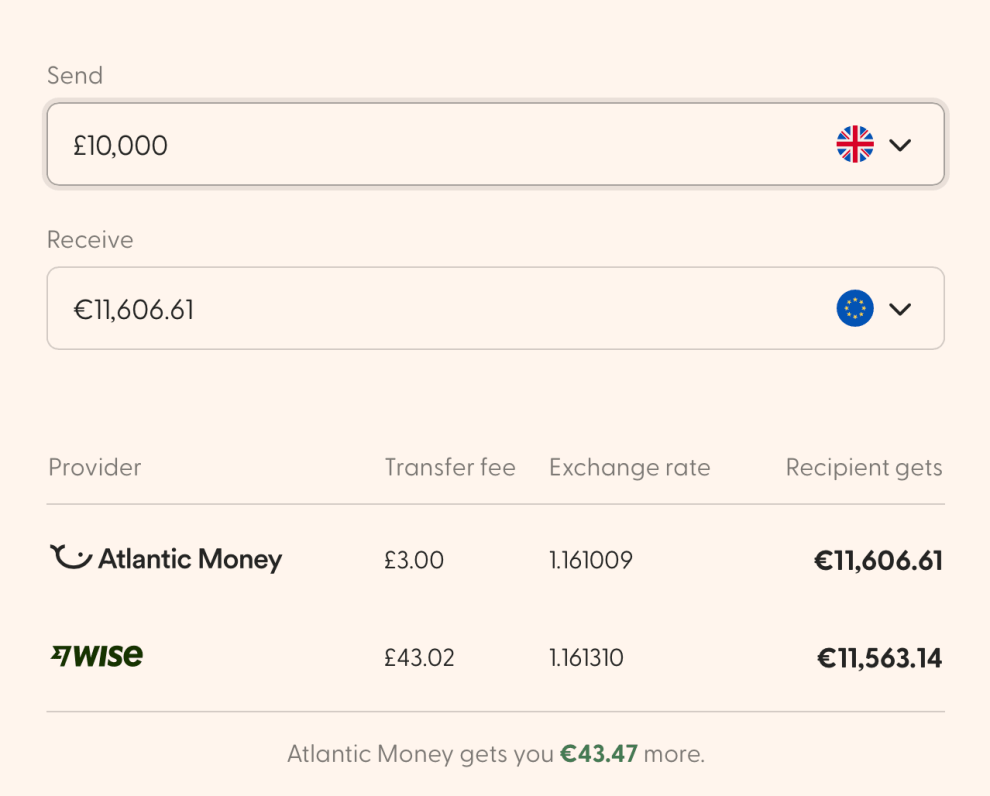Click Atlantic Money's €11,606.61 recipient amount

(x=878, y=559)
